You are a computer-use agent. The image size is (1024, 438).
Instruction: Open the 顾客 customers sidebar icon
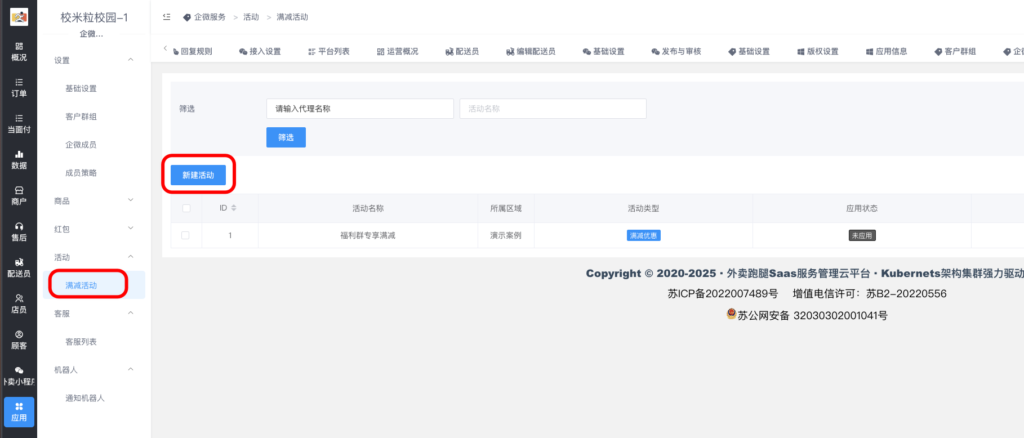pos(19,339)
